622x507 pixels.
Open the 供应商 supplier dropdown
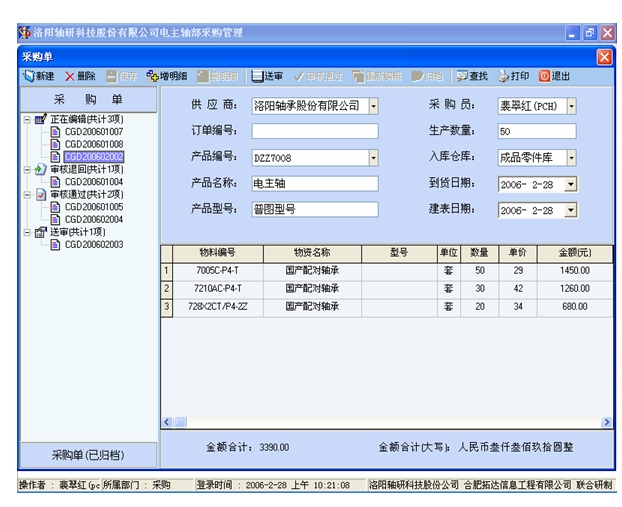tap(374, 105)
